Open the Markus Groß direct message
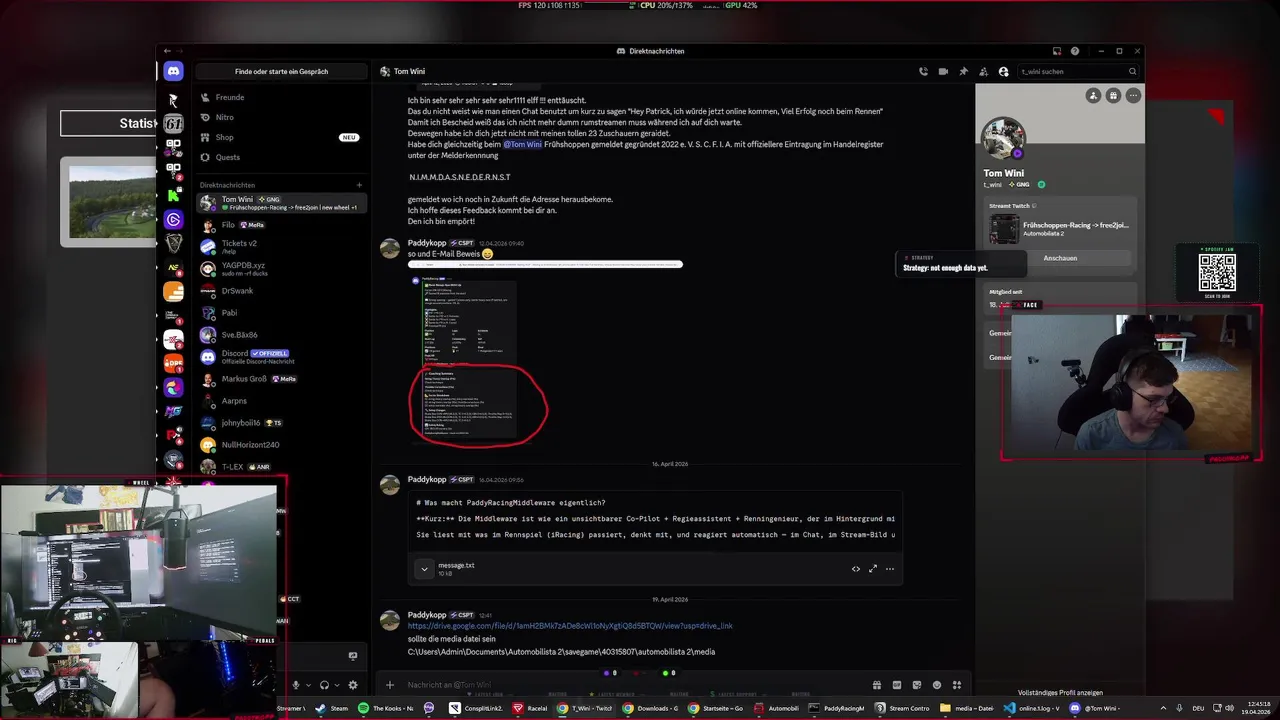This screenshot has height=720, width=1280. [x=281, y=379]
